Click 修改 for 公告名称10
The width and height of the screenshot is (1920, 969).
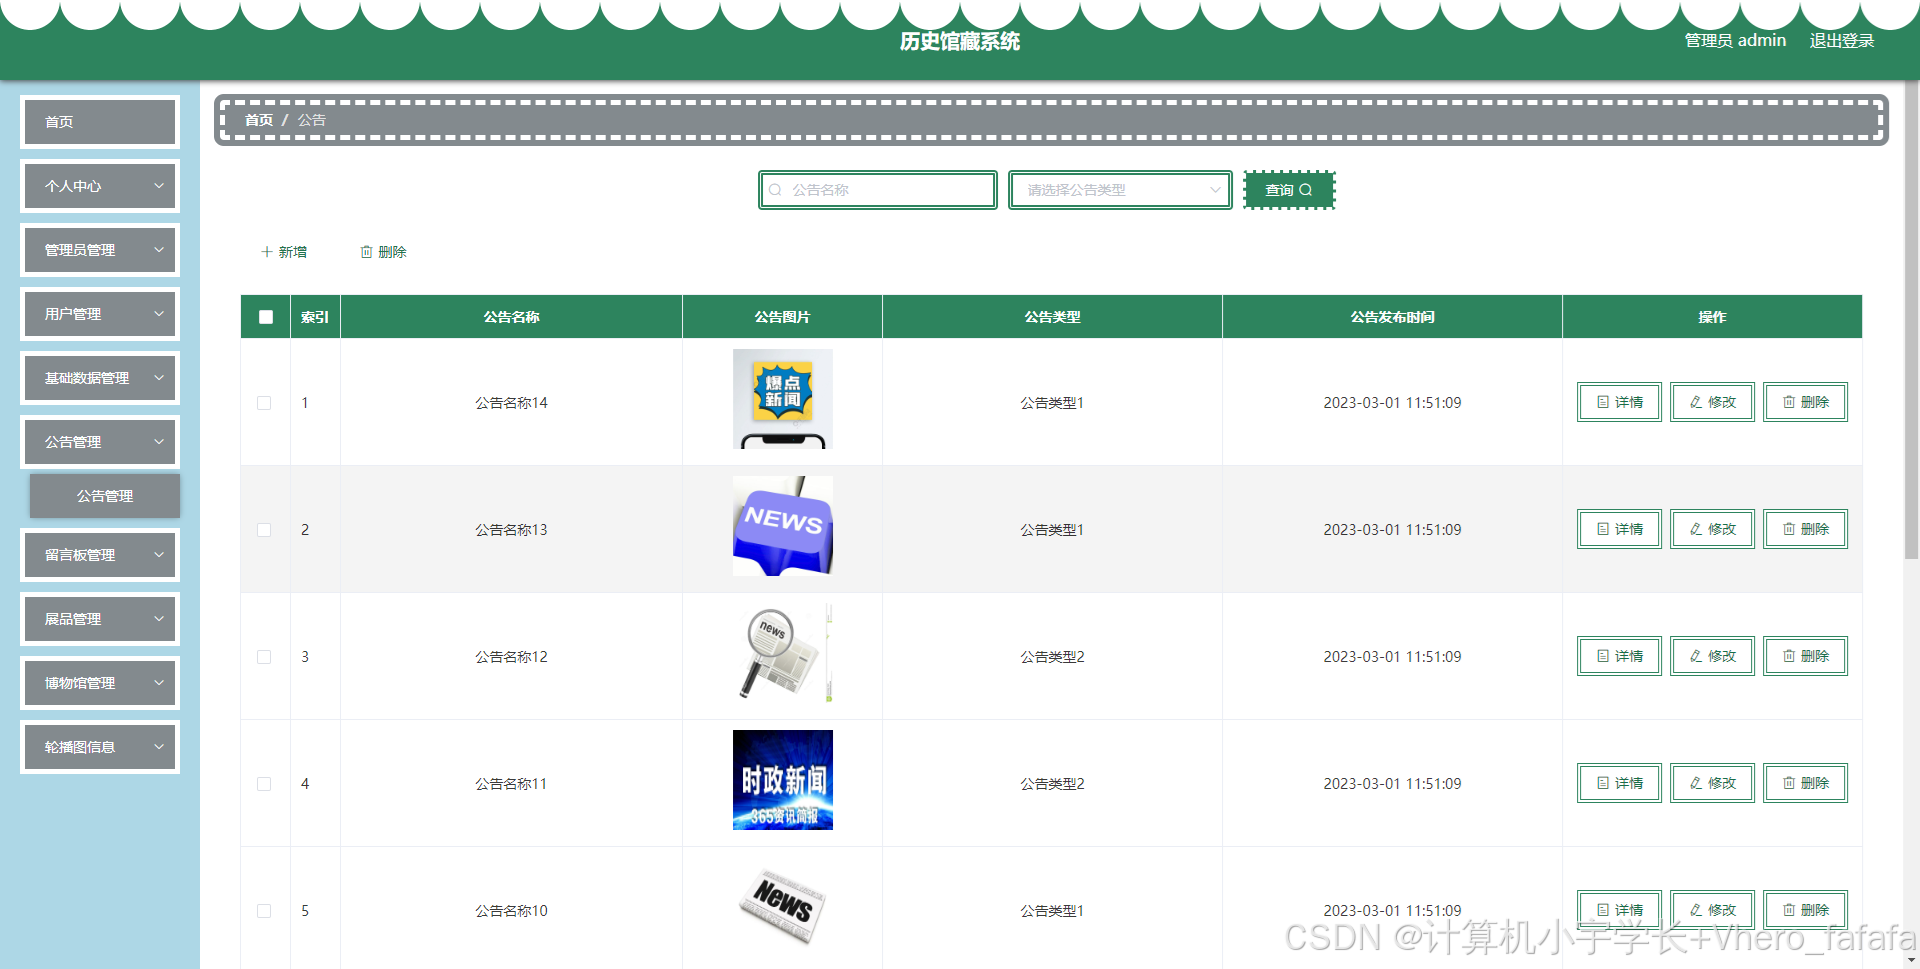pyautogui.click(x=1712, y=910)
